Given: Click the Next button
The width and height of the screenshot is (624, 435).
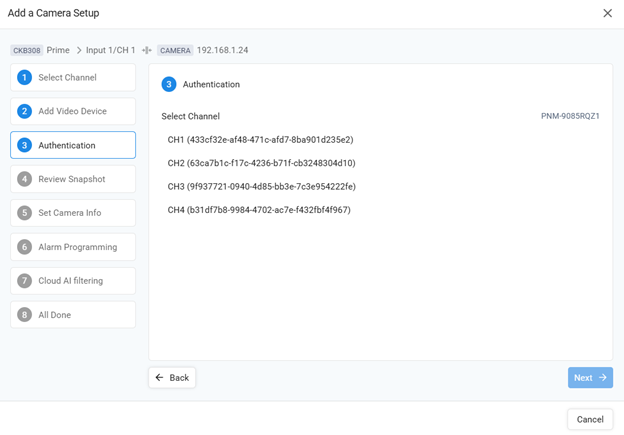Looking at the screenshot, I should (x=590, y=378).
